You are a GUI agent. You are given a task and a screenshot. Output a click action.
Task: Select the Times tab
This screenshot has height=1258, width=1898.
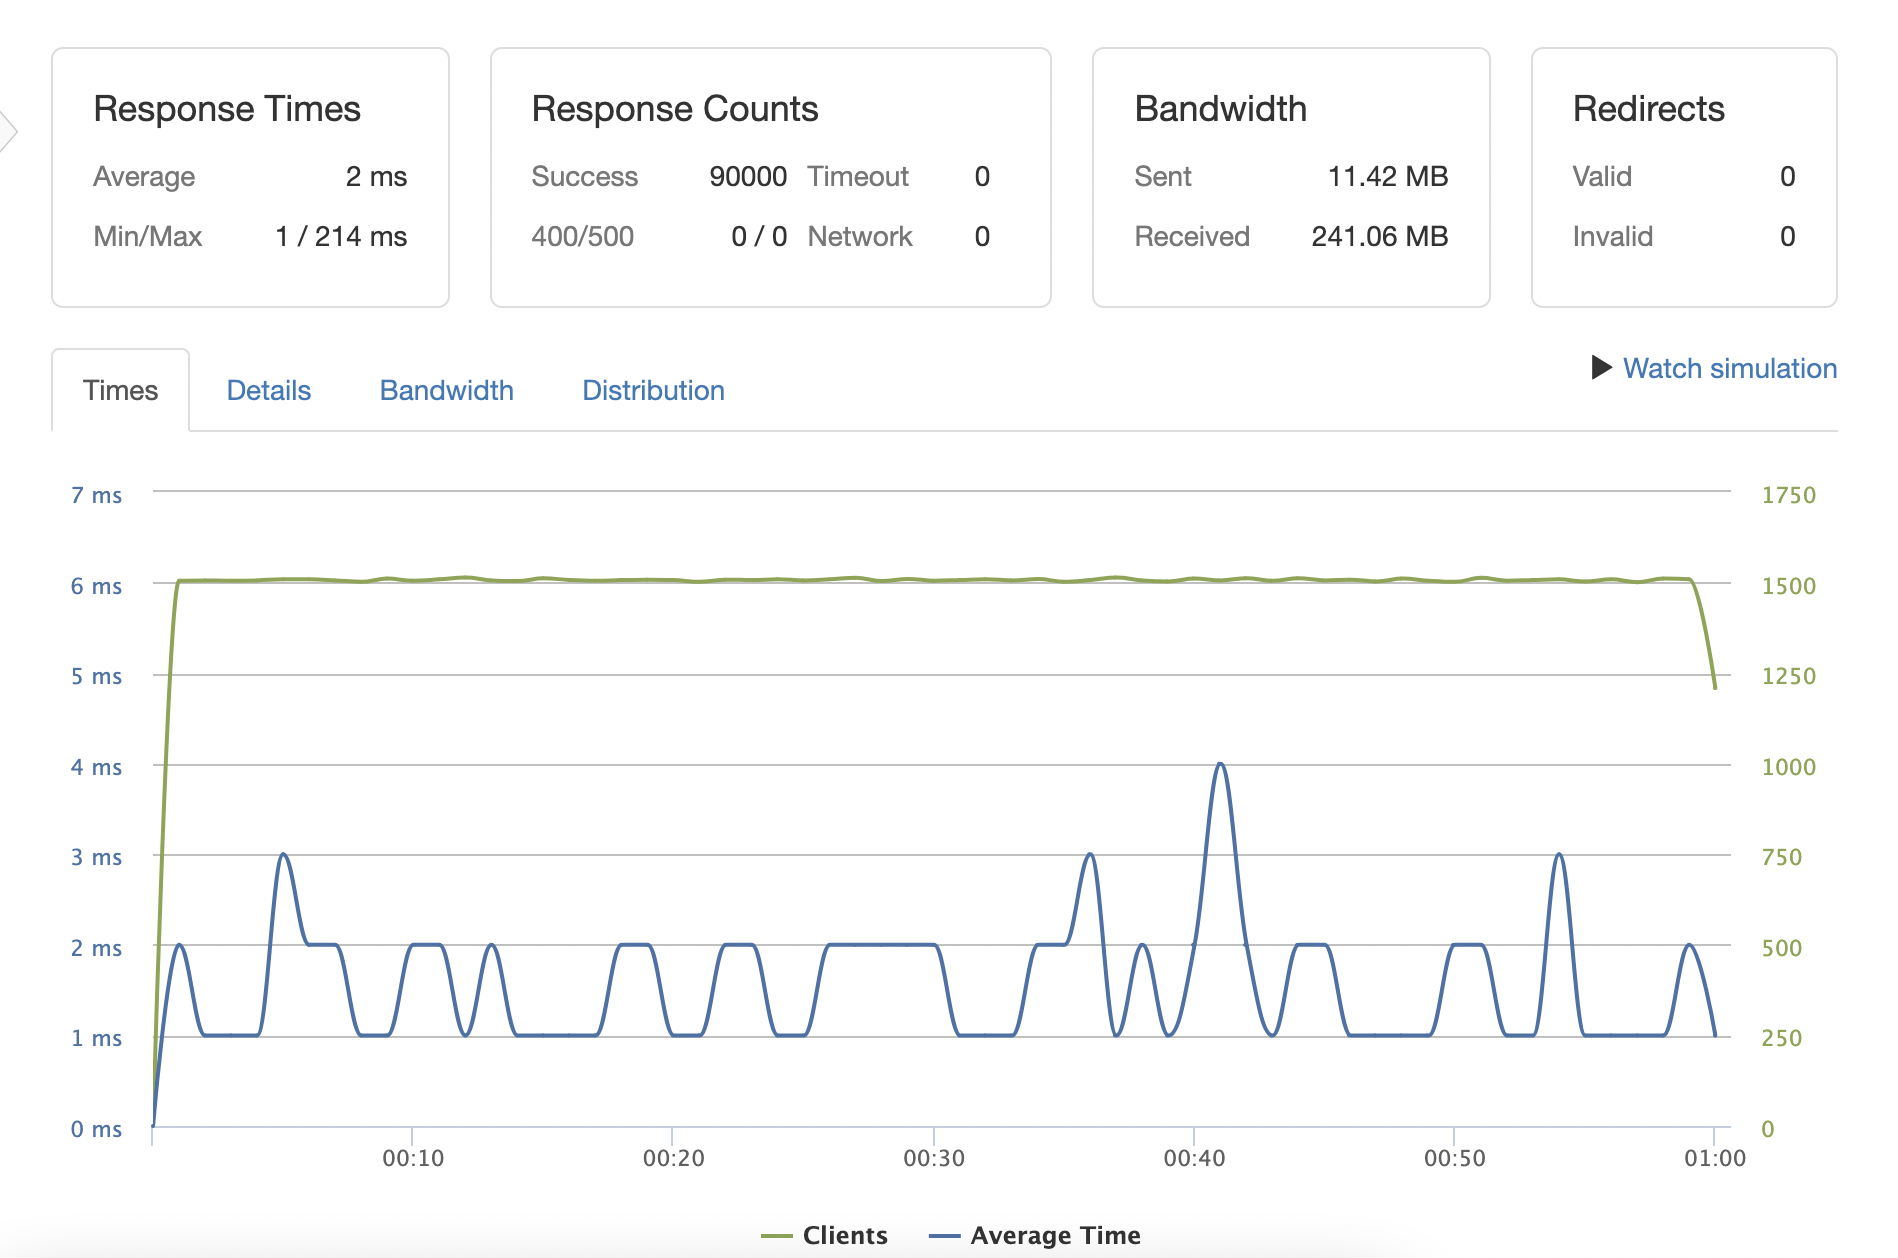tap(120, 390)
